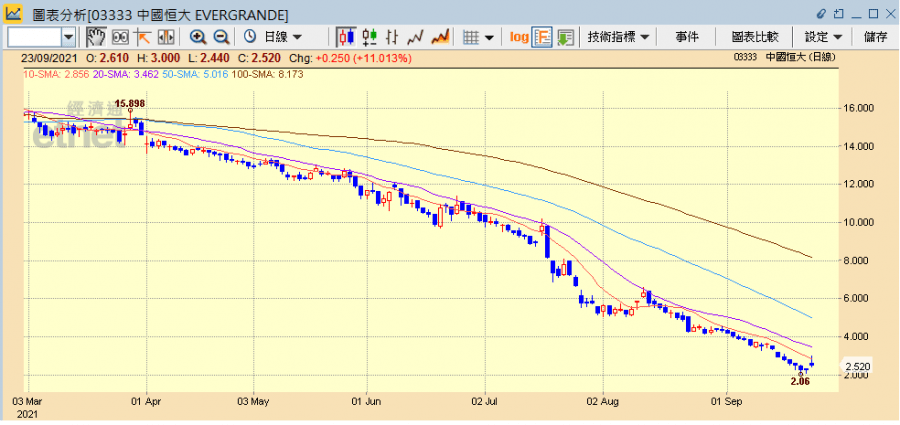Screen dimensions: 900x425
Task: Click the zoom out magnifier icon
Action: (221, 37)
